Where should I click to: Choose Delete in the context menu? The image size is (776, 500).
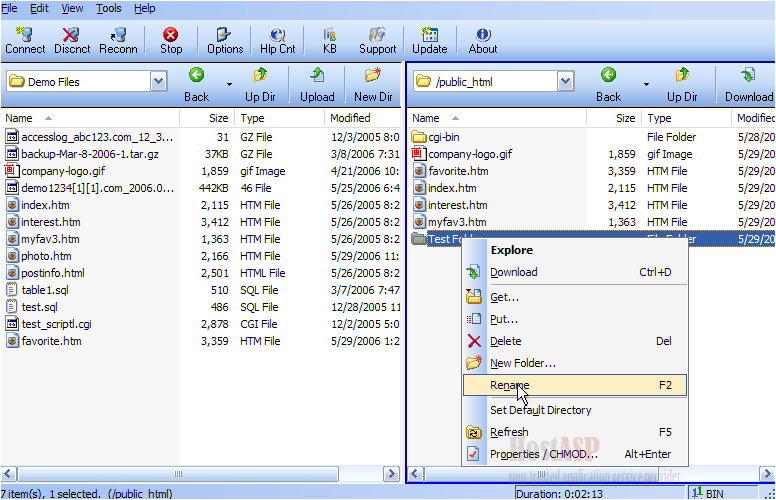(x=506, y=341)
